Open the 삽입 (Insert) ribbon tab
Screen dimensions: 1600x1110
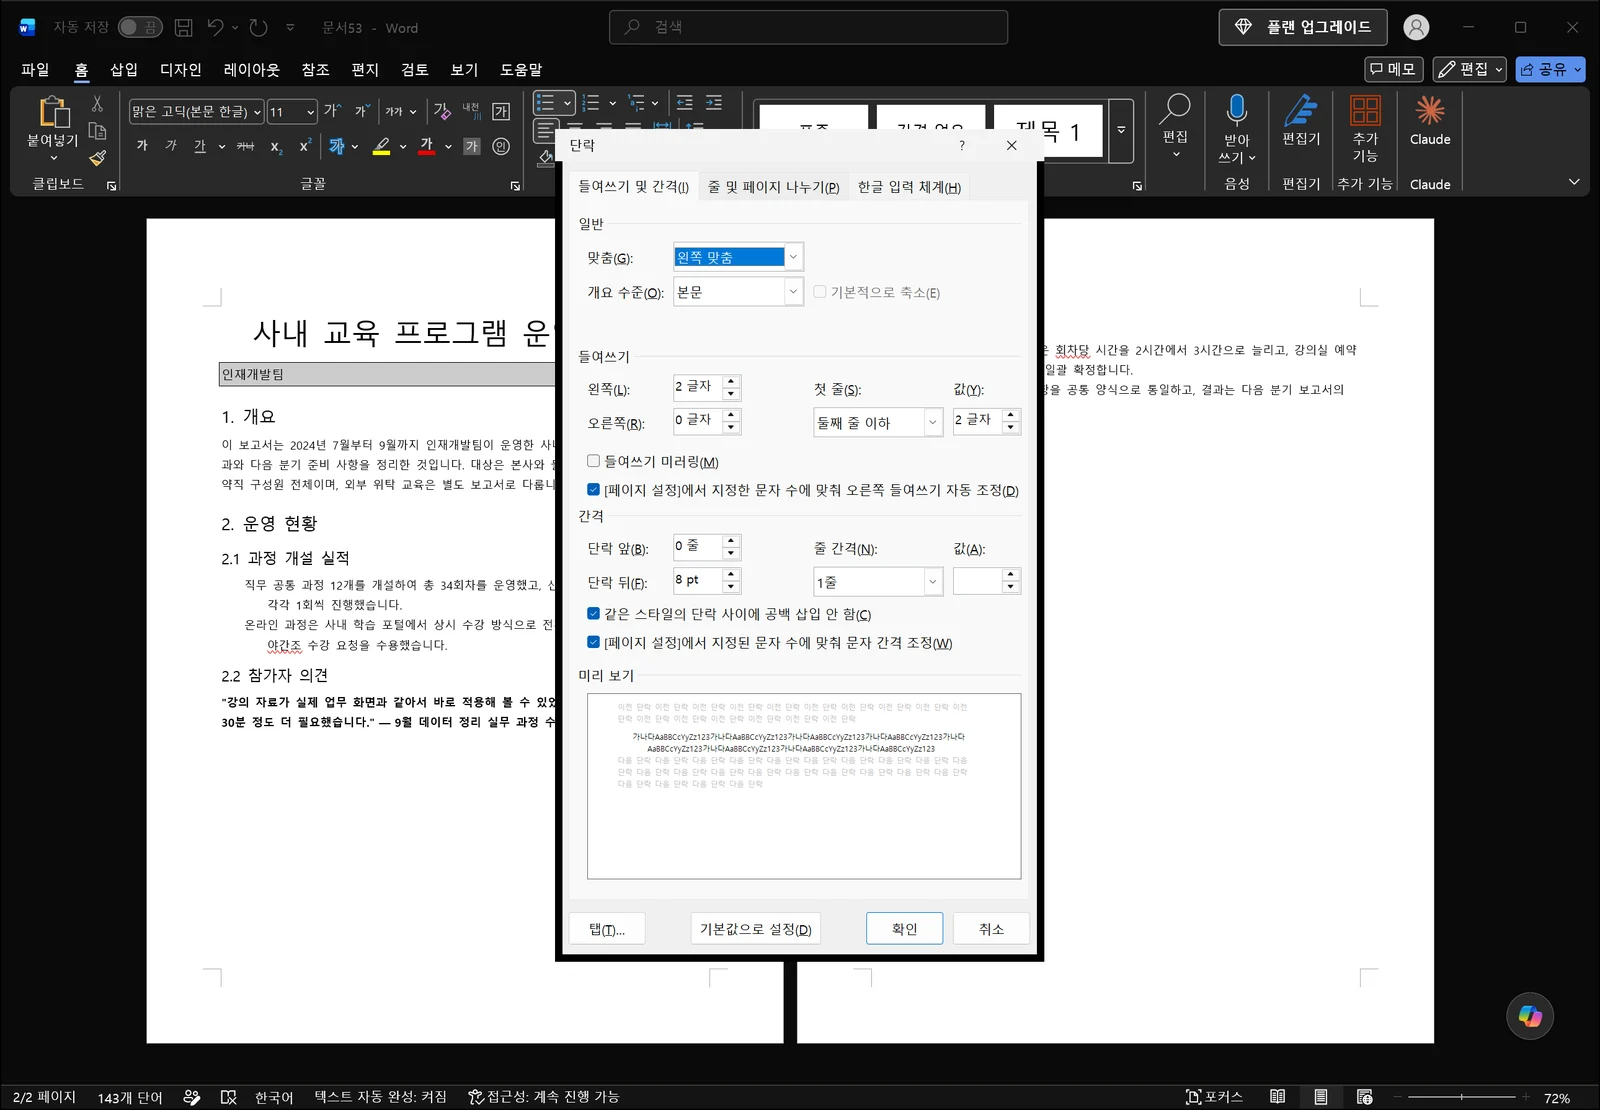[x=124, y=69]
